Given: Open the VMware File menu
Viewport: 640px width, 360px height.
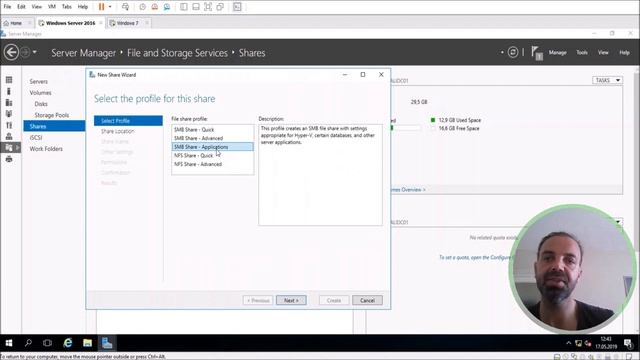Looking at the screenshot, I should pyautogui.click(x=7, y=7).
